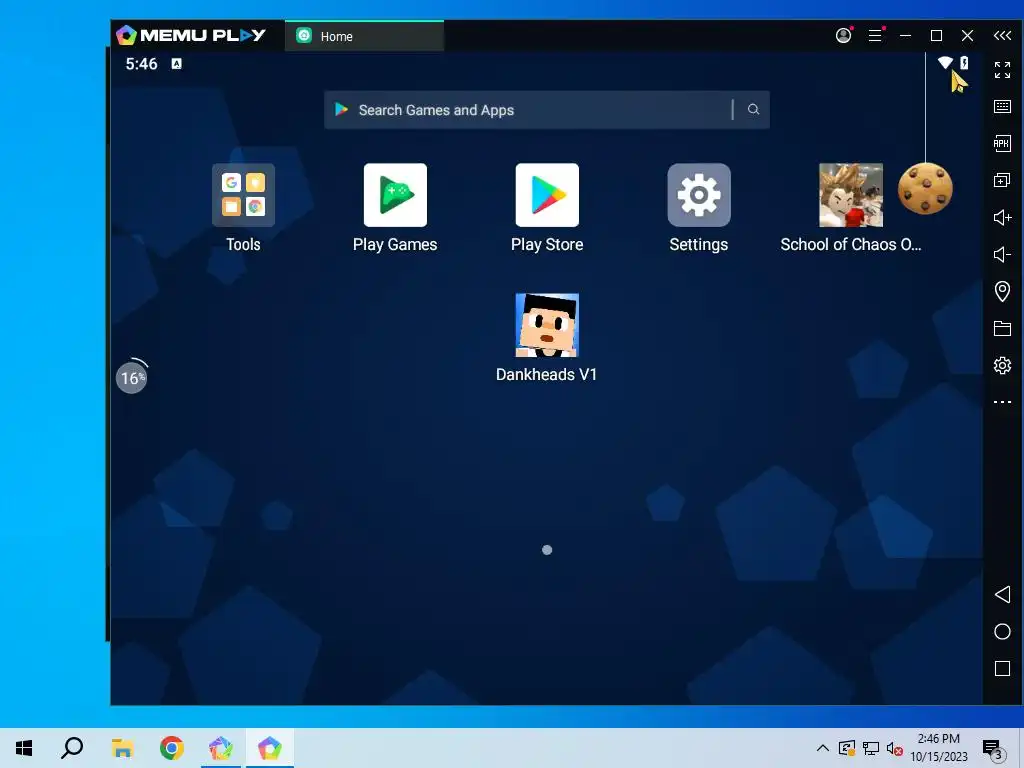Launch Chrome from the taskbar
This screenshot has height=768, width=1024.
(172, 748)
